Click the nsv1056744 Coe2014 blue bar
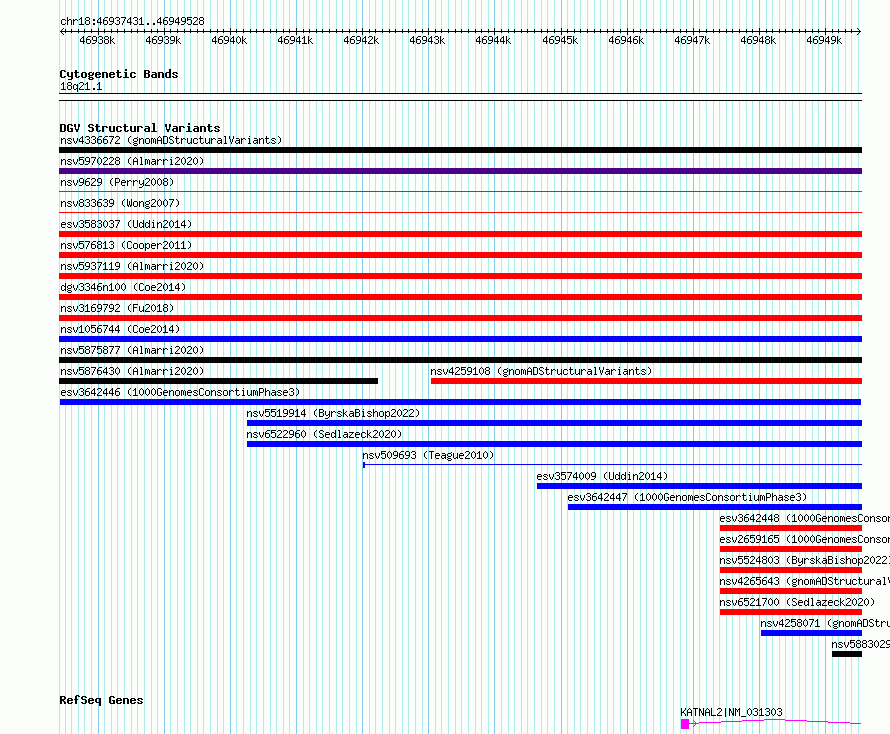The height and width of the screenshot is (734, 890). tap(460, 339)
